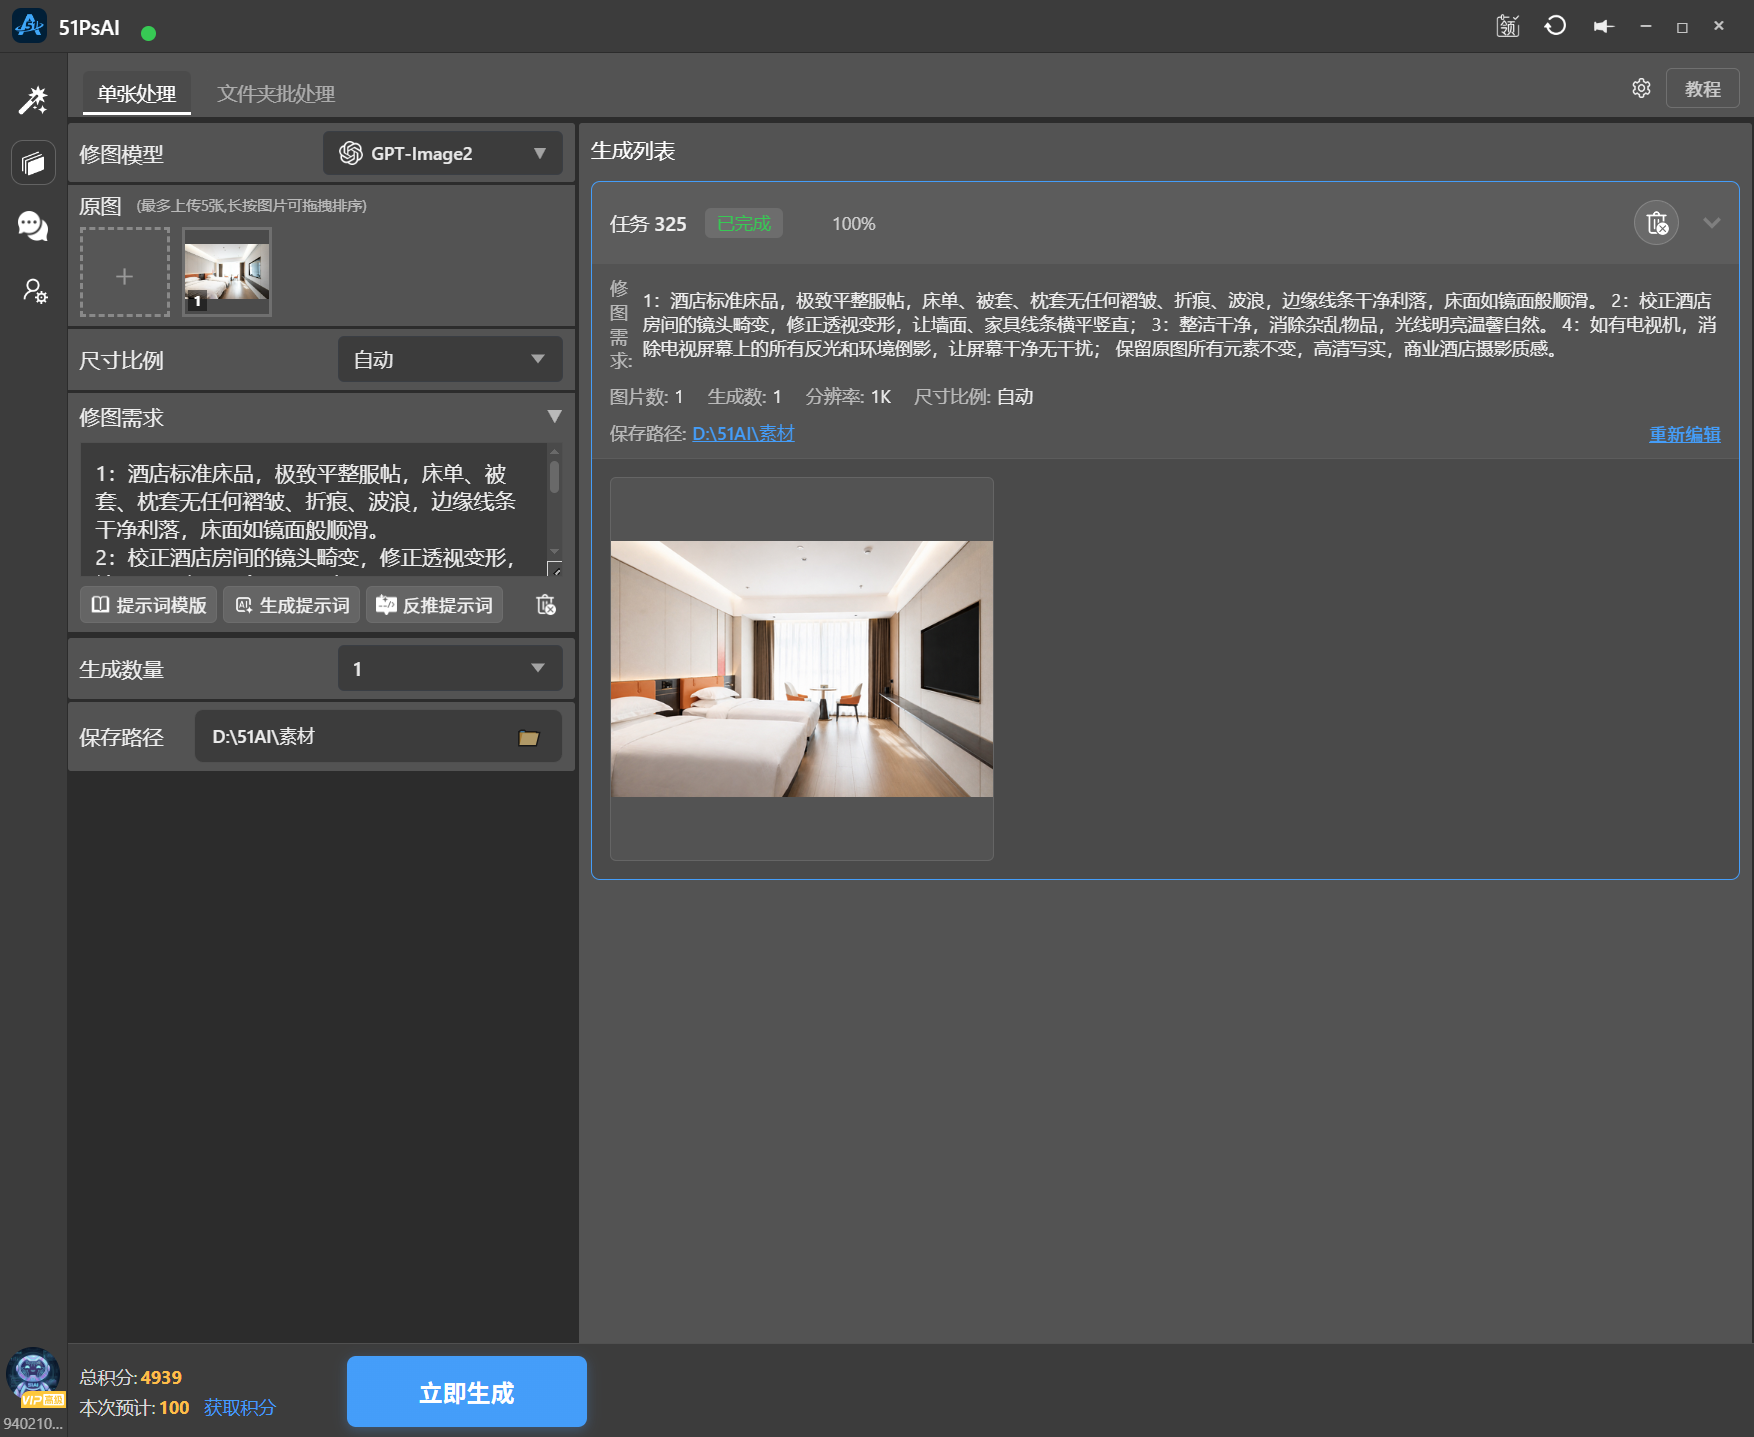
Task: Click 立即生成 to start generating
Action: pos(467,1392)
